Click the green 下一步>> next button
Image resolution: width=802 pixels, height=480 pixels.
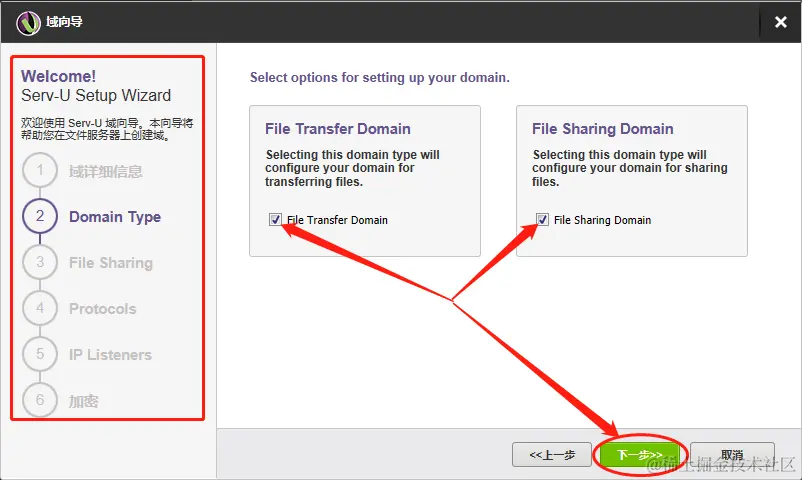pos(639,454)
